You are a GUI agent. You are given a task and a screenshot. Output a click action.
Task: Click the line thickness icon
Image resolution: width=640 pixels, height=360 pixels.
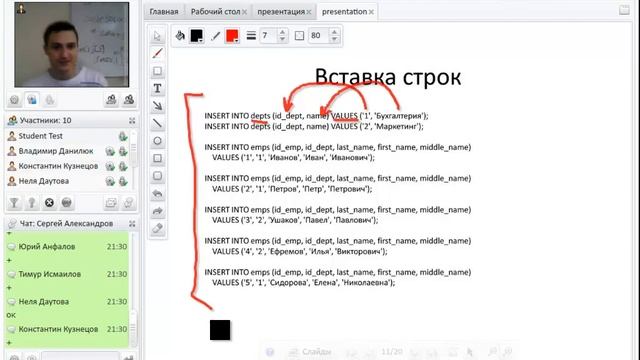[x=251, y=36]
